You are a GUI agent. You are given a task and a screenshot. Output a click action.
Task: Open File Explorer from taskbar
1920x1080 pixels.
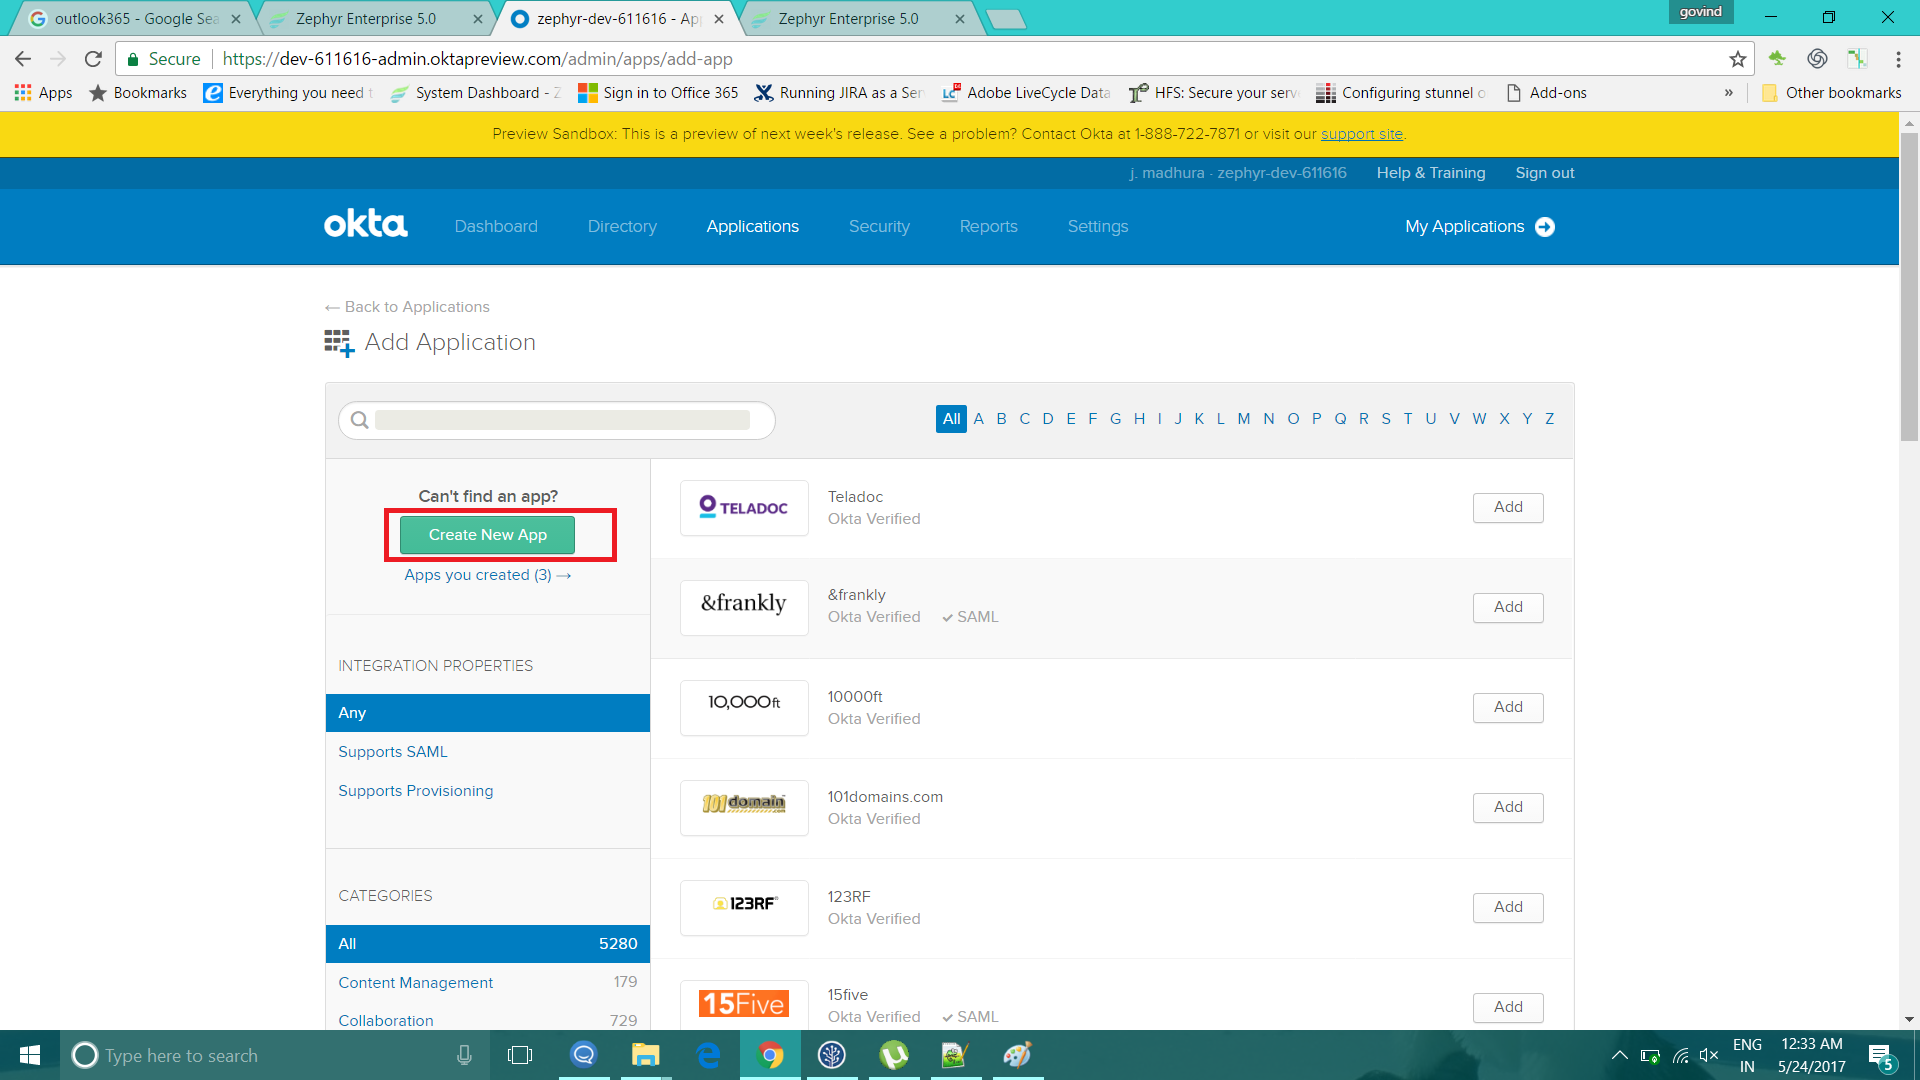click(645, 1055)
